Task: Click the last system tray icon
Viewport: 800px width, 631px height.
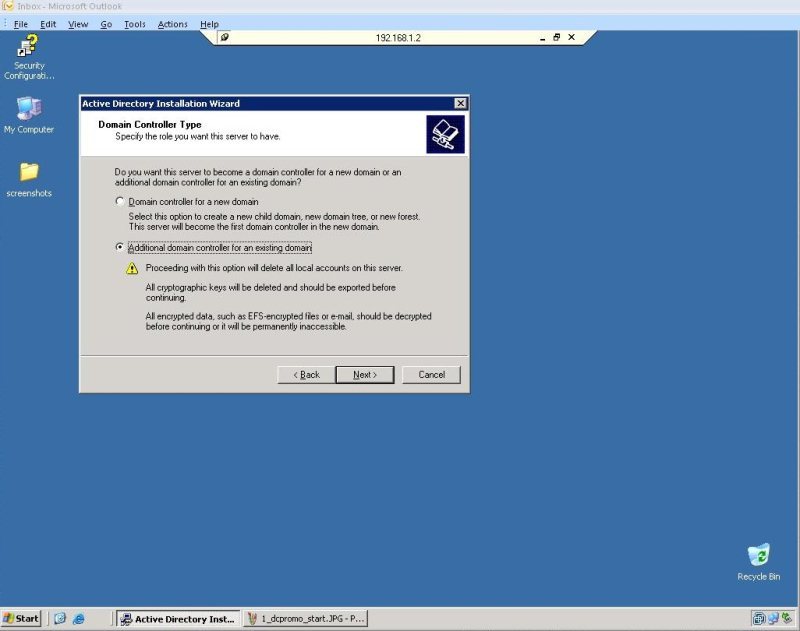Action: pos(787,618)
